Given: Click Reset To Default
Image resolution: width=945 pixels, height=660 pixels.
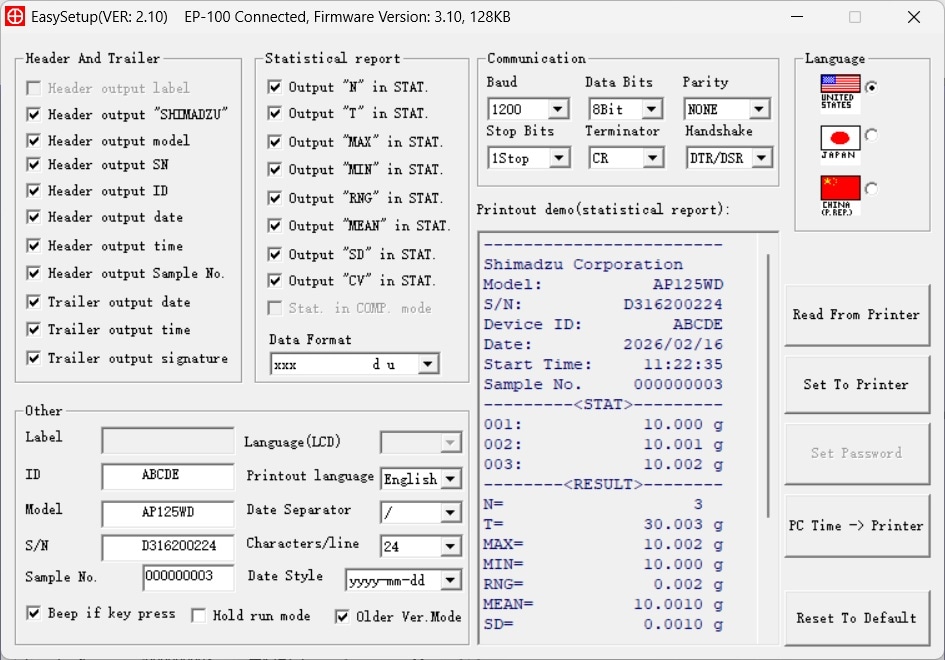Looking at the screenshot, I should point(857,618).
